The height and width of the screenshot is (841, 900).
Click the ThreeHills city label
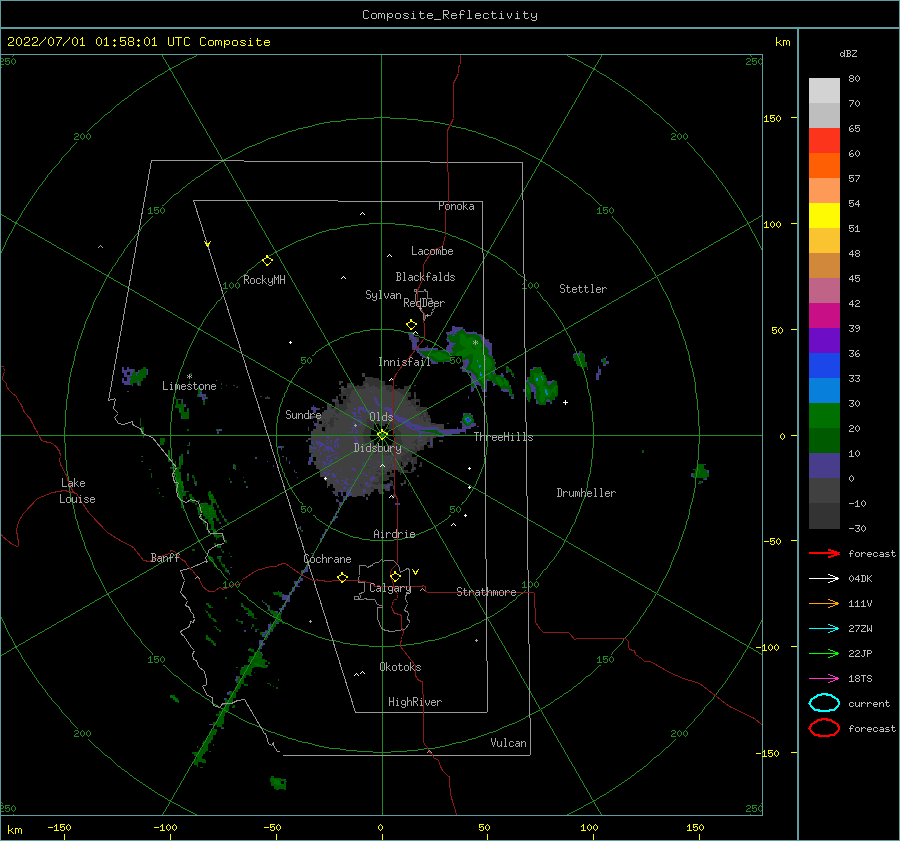pos(503,437)
